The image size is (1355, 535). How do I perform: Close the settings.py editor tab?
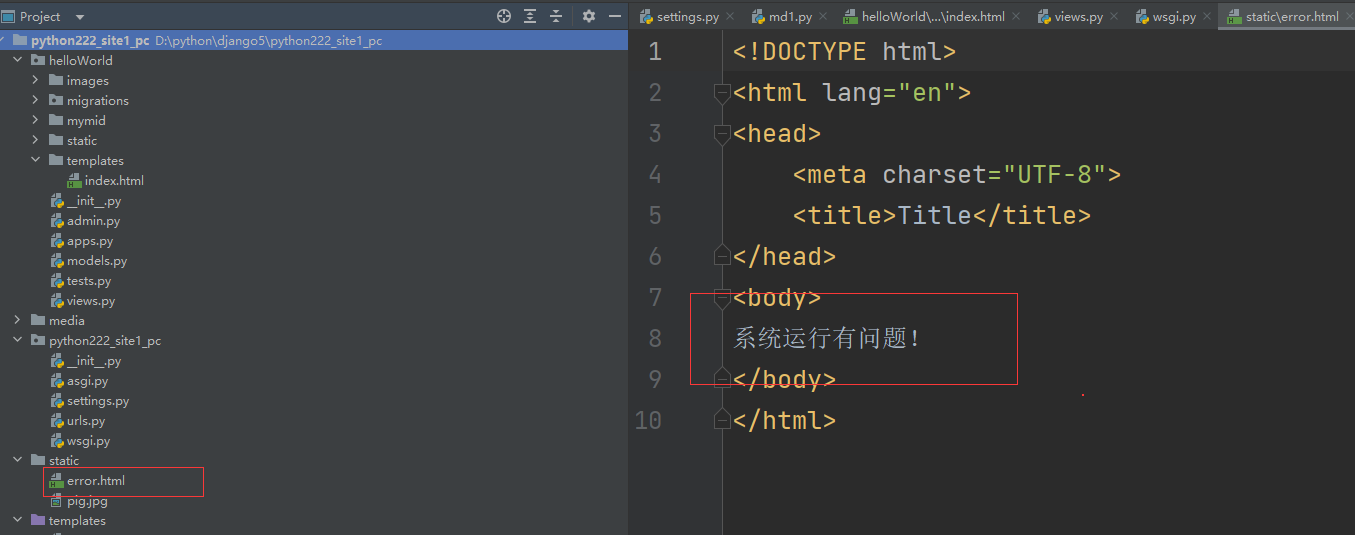(x=729, y=17)
